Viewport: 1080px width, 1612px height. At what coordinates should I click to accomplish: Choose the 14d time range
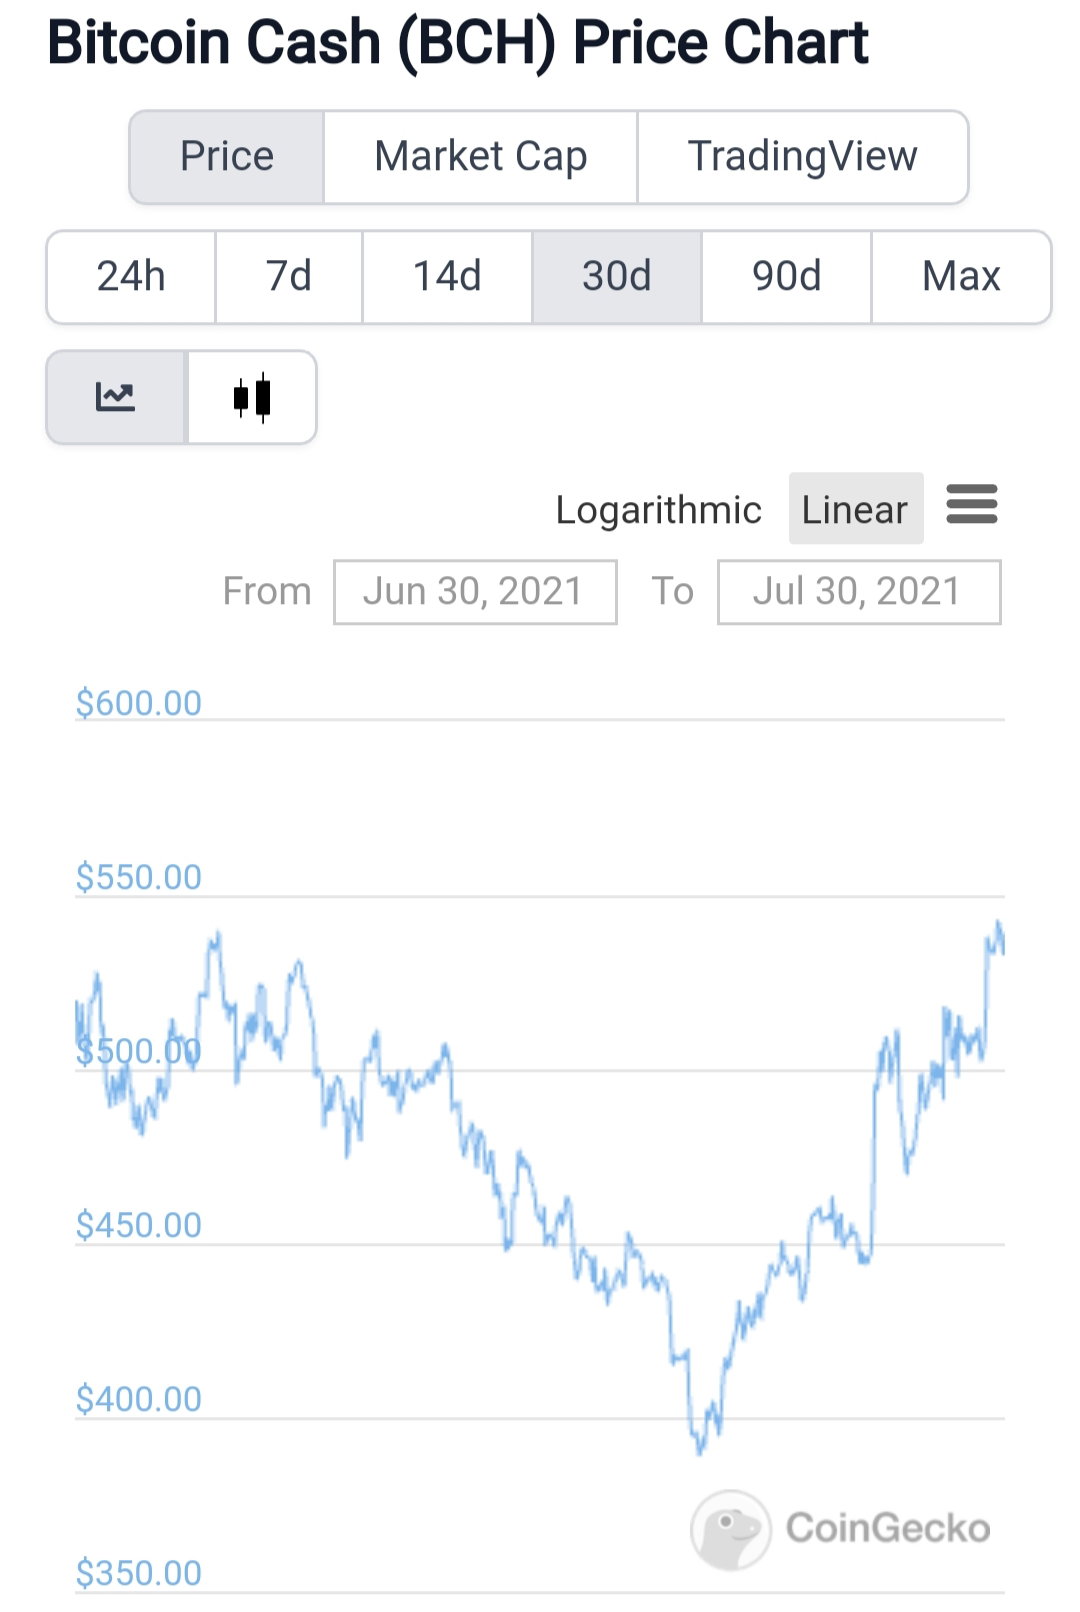coord(447,277)
